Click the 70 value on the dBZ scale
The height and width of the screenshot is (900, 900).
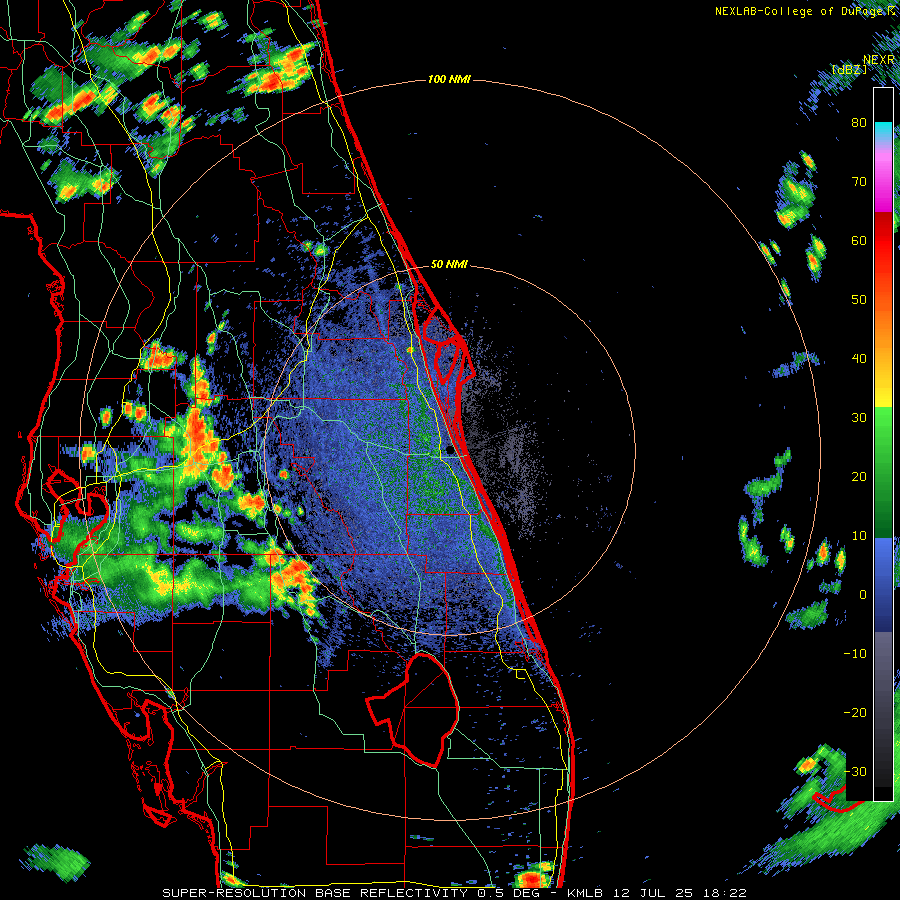point(859,181)
